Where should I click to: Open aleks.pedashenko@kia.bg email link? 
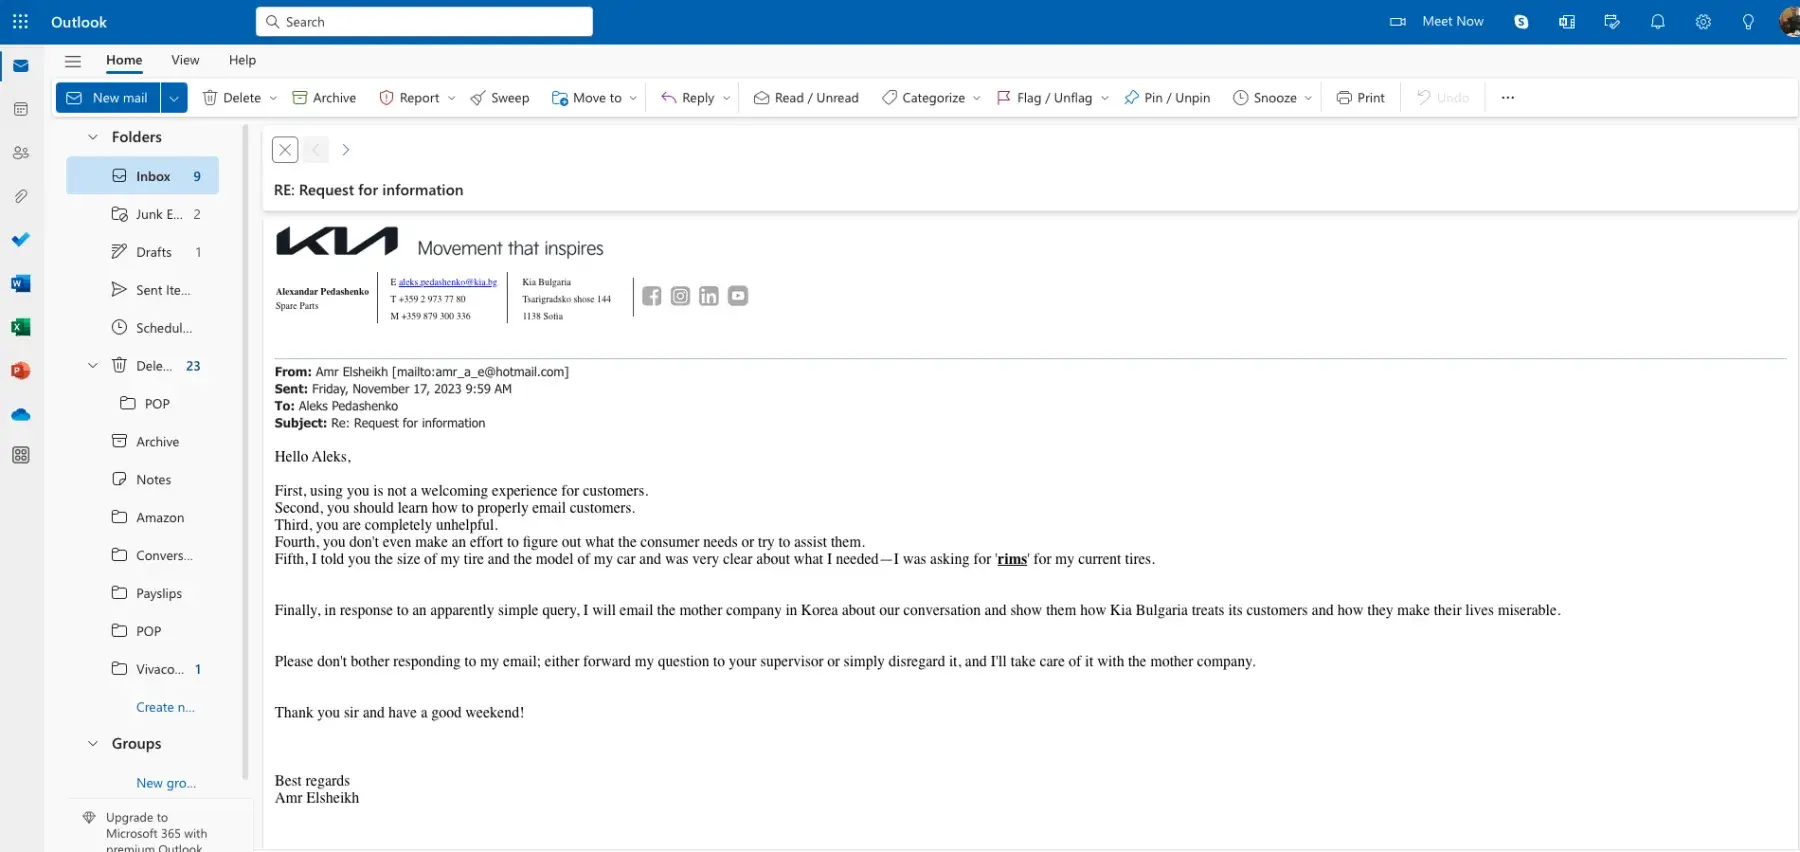[447, 282]
